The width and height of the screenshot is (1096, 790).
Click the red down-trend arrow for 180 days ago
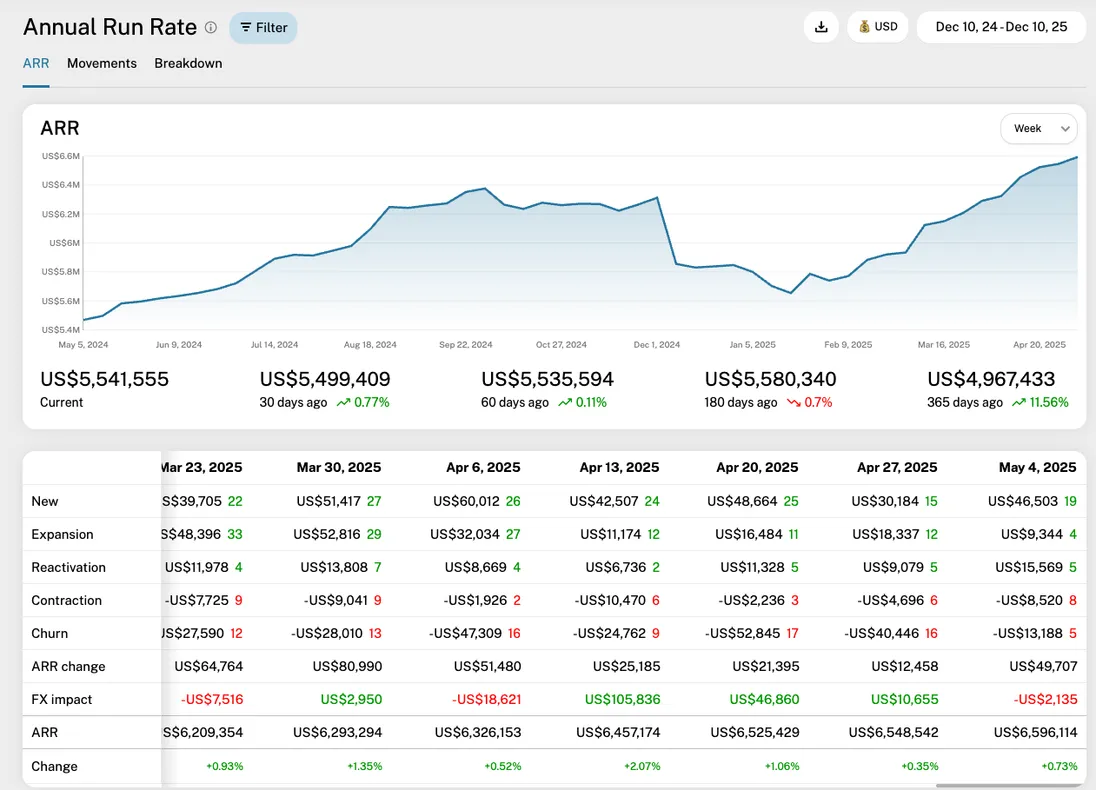794,402
